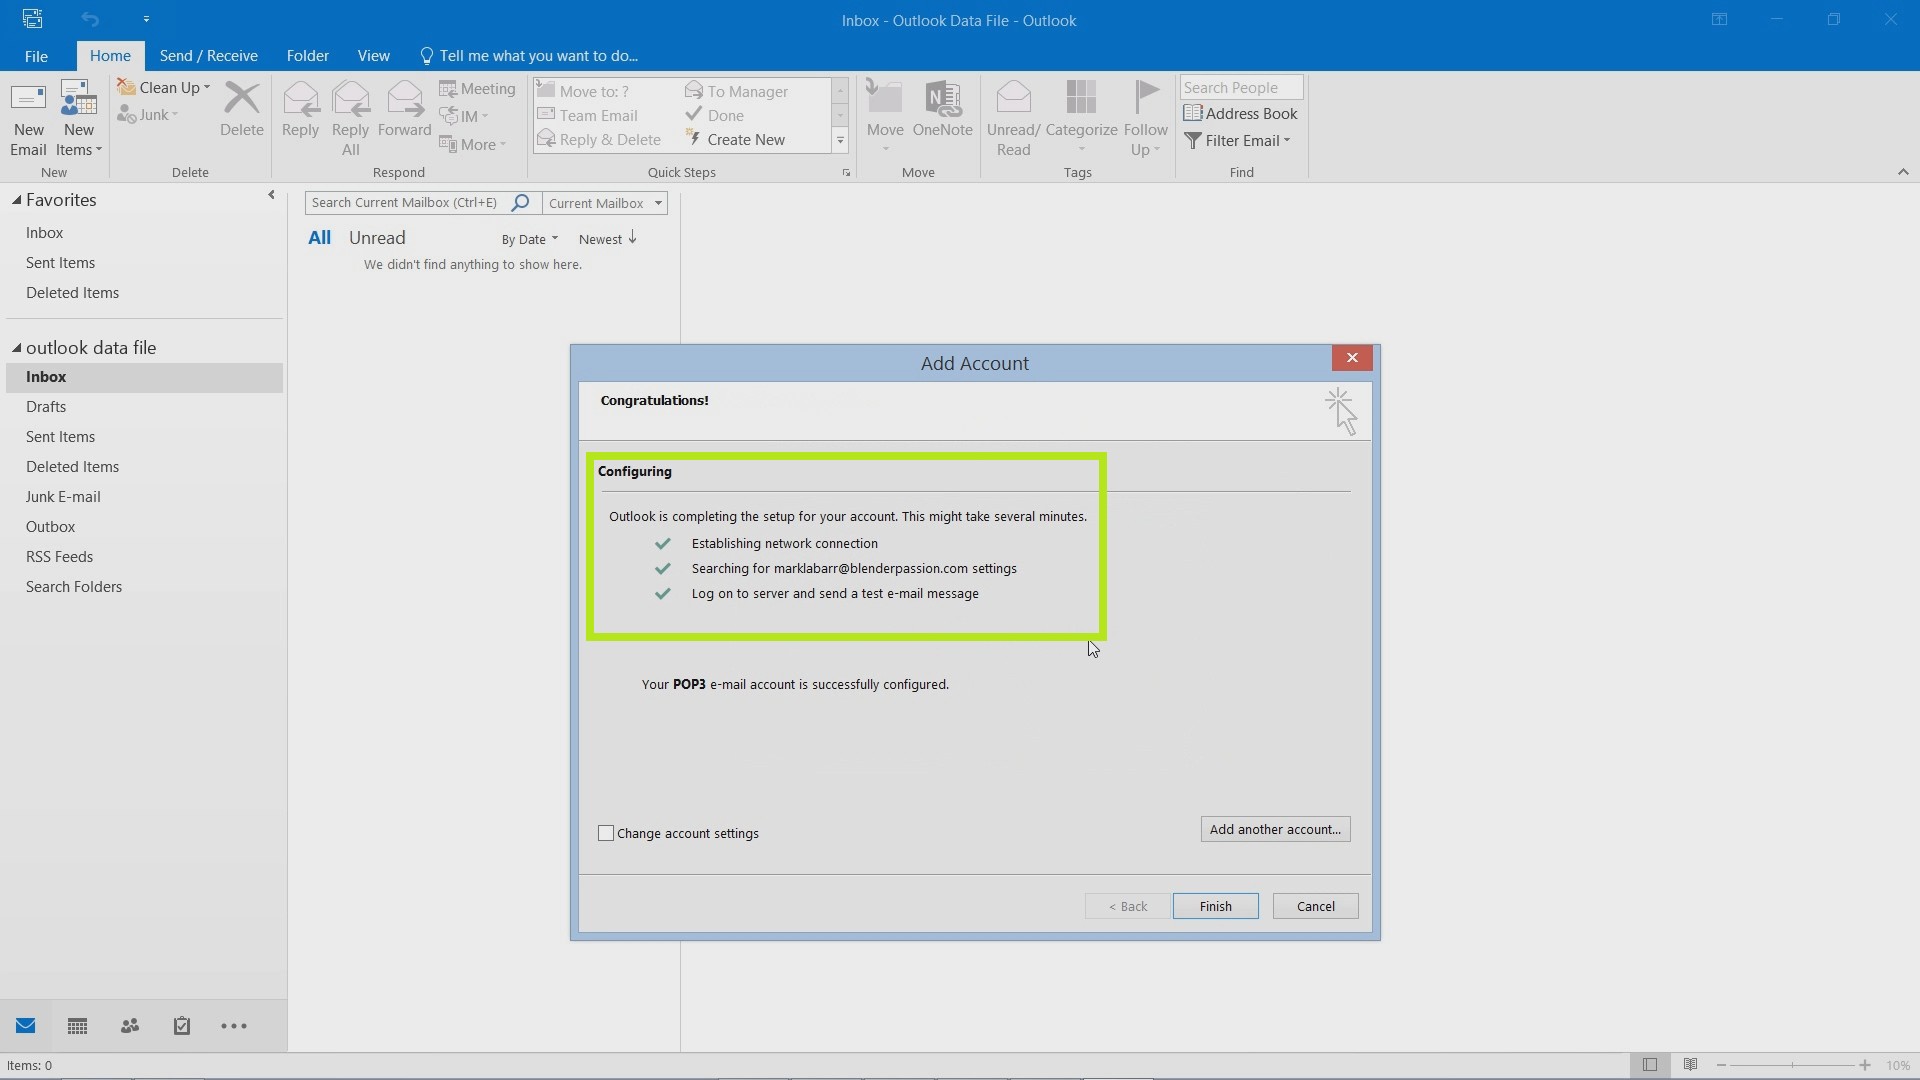Click the New Email icon
This screenshot has width=1920, height=1080.
coord(28,100)
